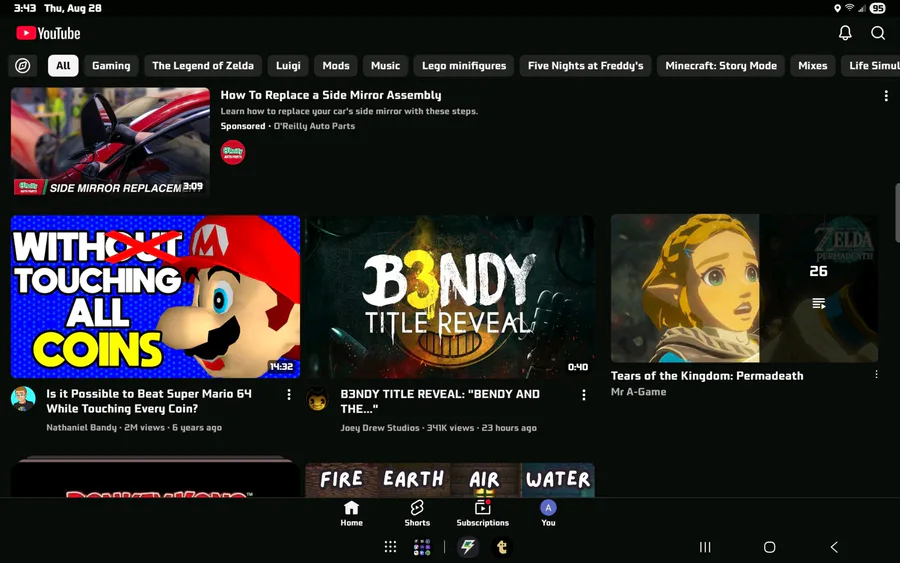The image size is (900, 563).
Task: Show recent apps
Action: pos(705,547)
